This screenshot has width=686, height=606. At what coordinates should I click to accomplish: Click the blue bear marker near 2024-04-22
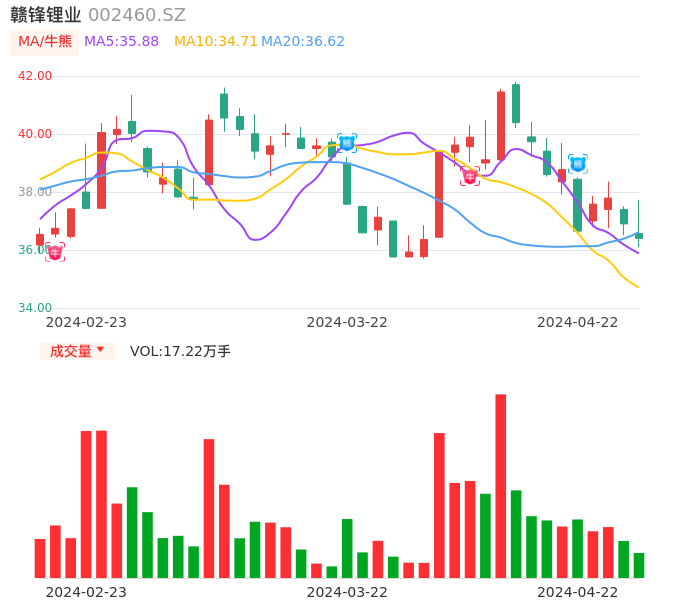[578, 163]
